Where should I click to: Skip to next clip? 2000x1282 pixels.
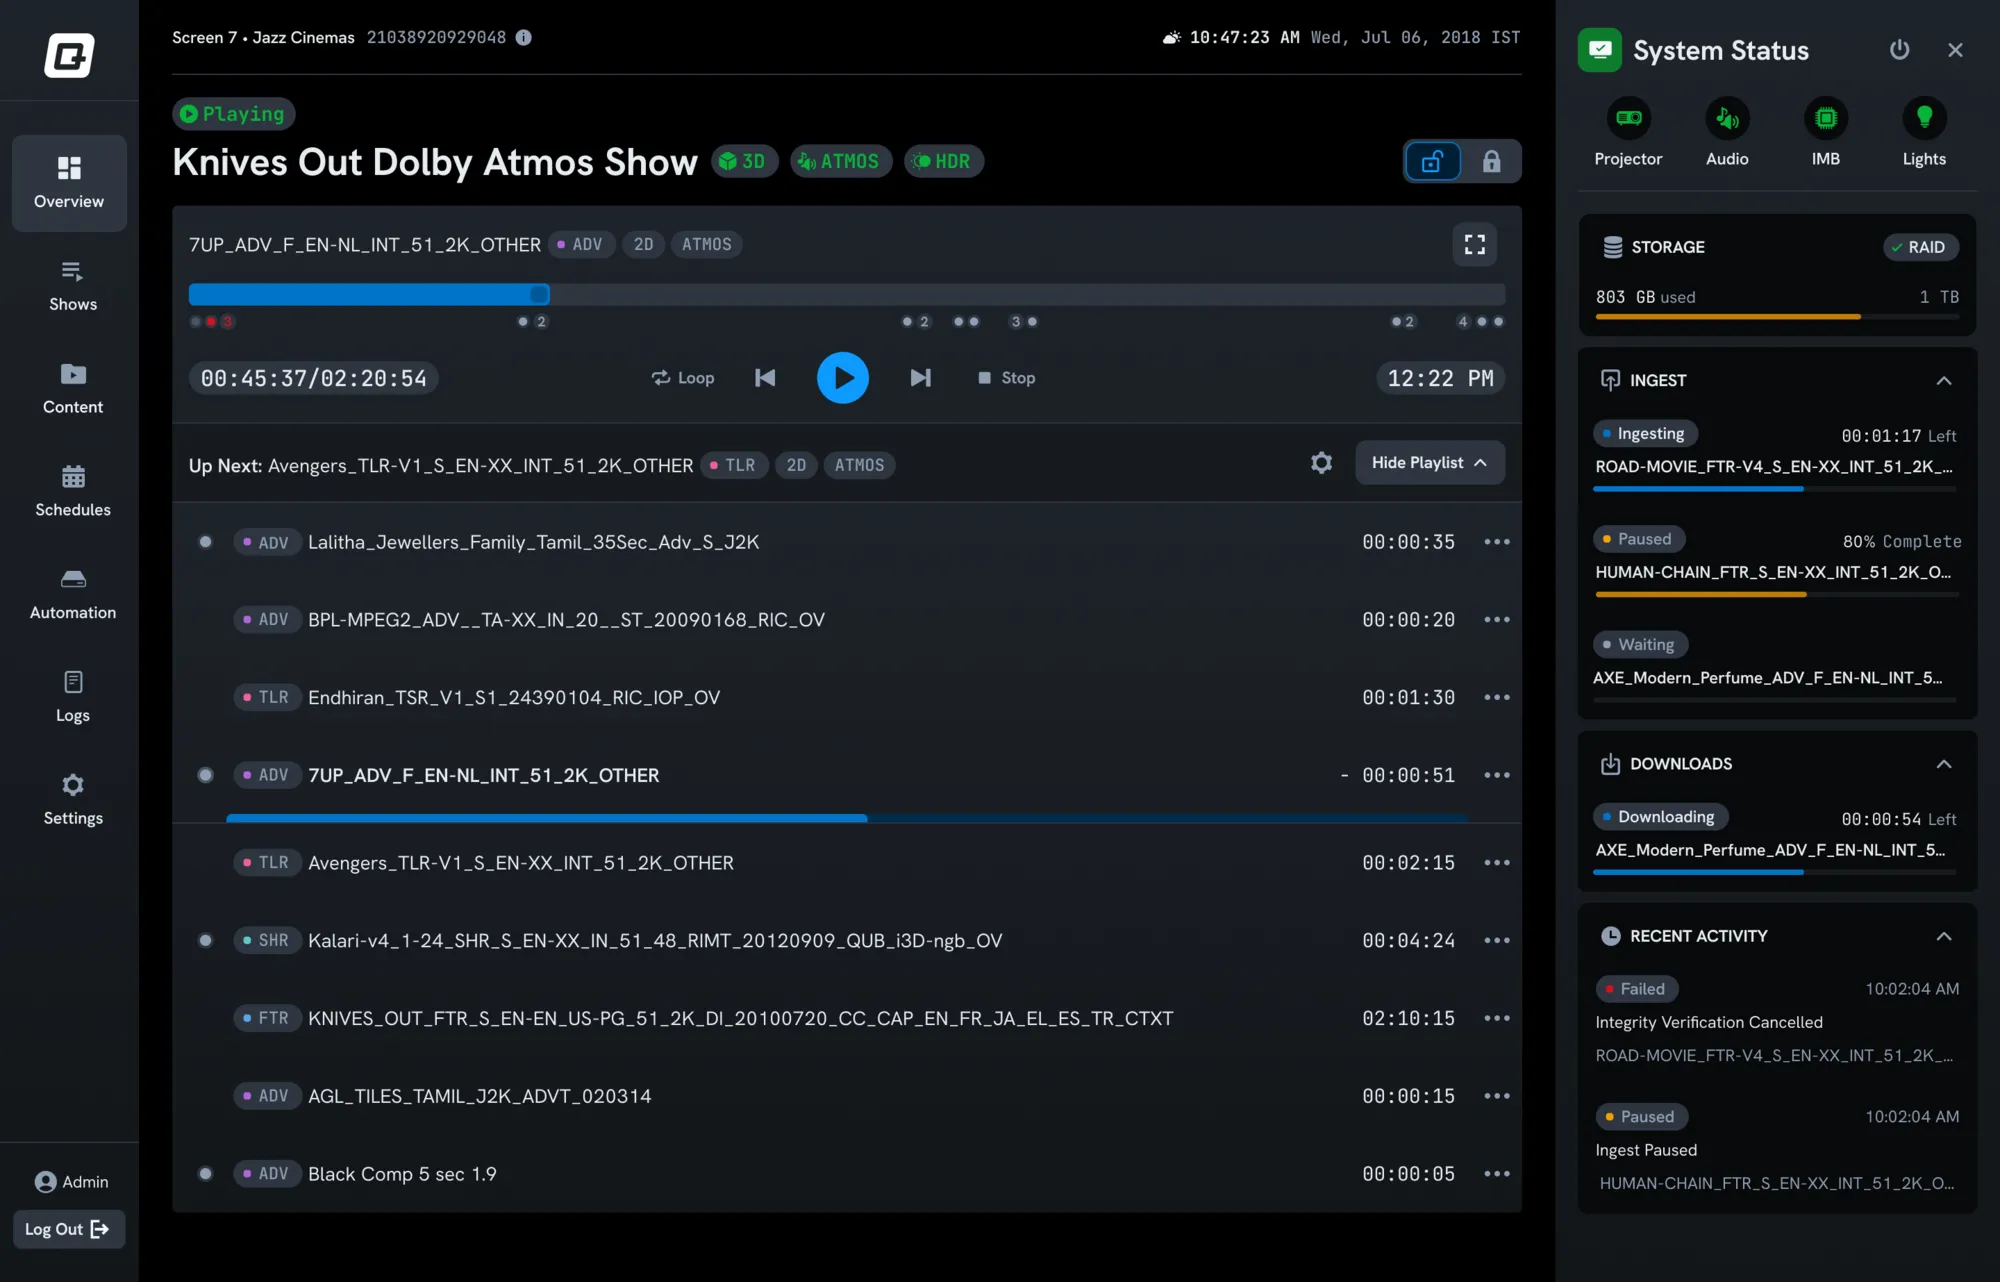click(920, 377)
